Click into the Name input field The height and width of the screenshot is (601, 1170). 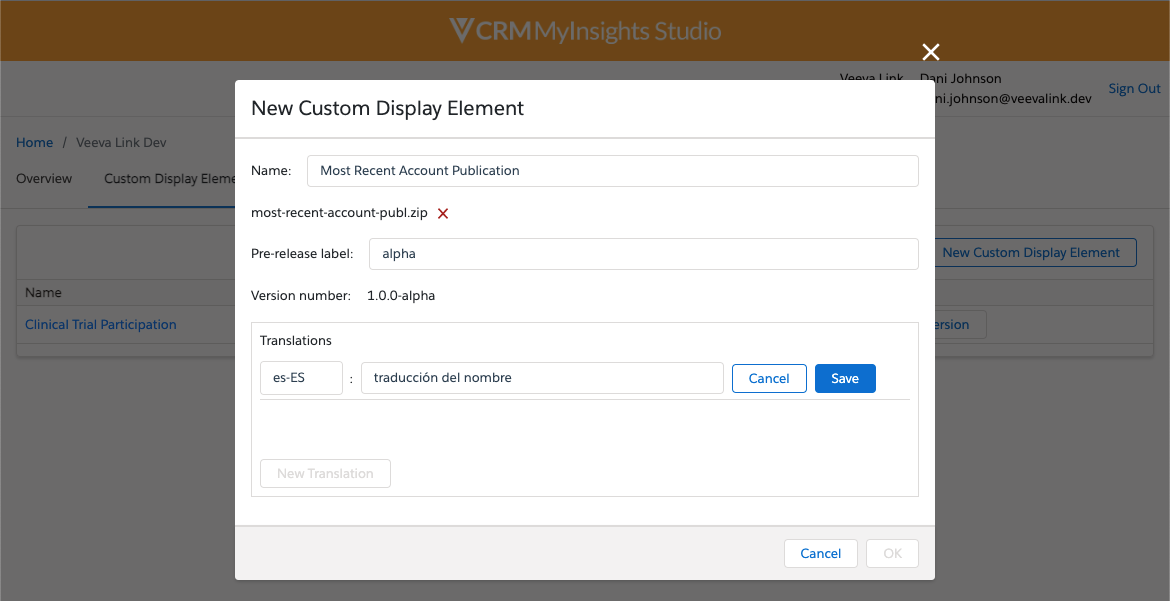click(x=612, y=171)
